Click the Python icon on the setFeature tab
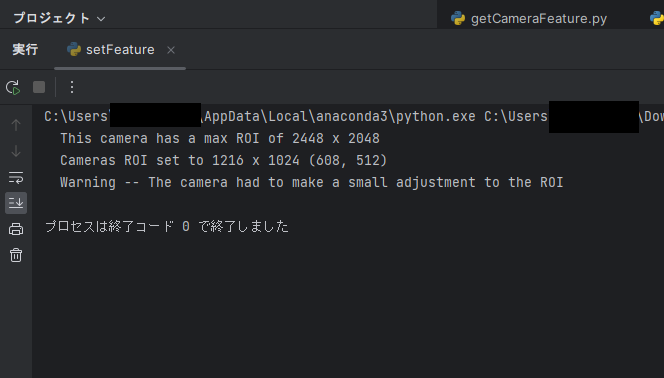 pos(74,50)
